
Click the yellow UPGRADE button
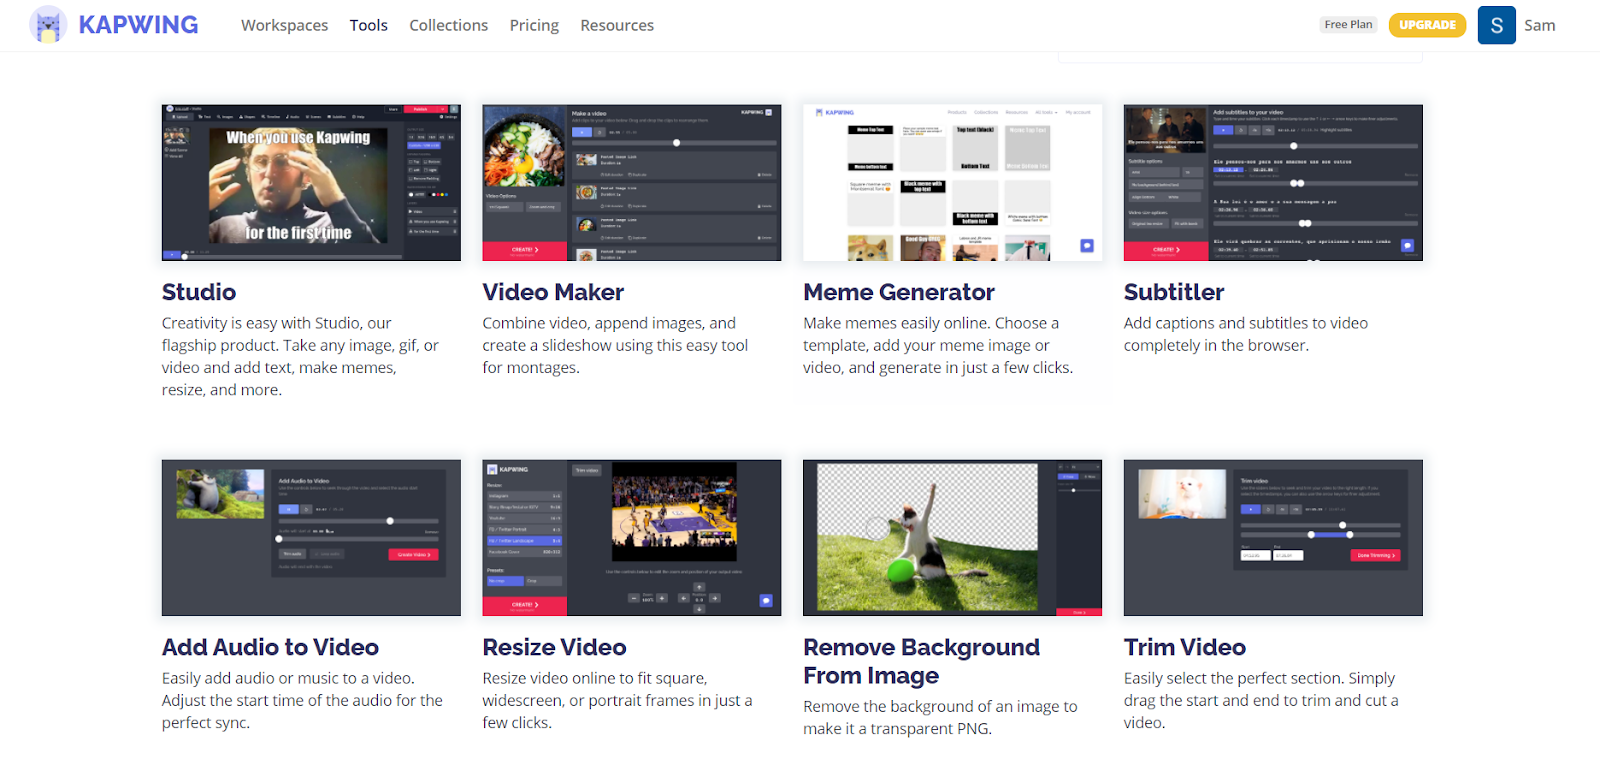1427,25
